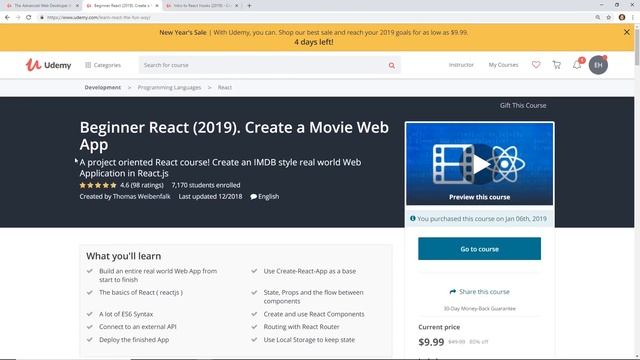
Task: Click the Udemy logo
Action: coord(48,65)
